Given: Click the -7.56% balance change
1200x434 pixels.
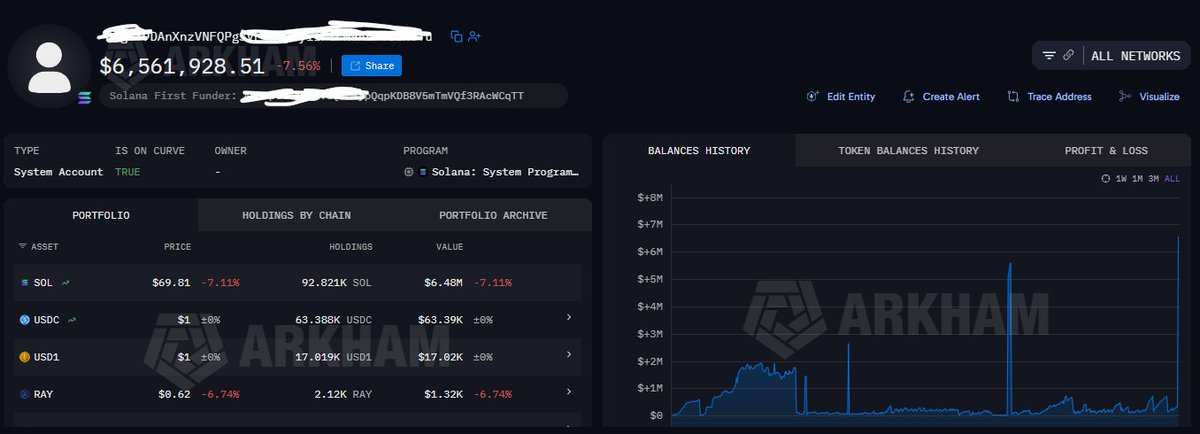Looking at the screenshot, I should coord(298,66).
